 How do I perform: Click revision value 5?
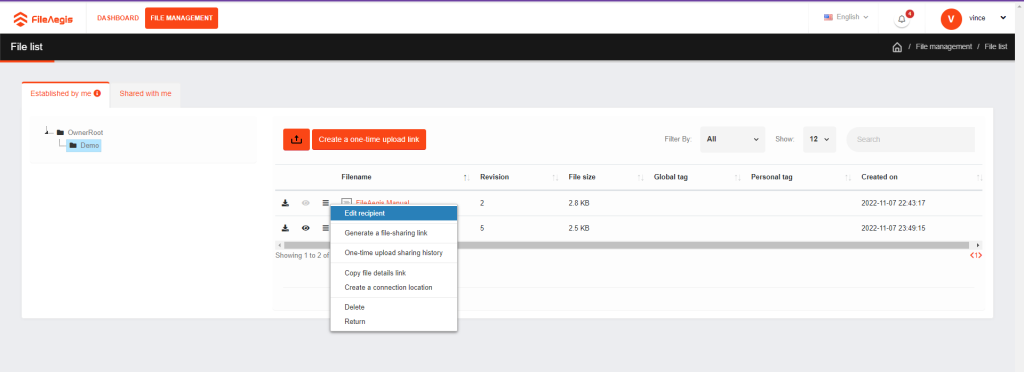[x=482, y=228]
